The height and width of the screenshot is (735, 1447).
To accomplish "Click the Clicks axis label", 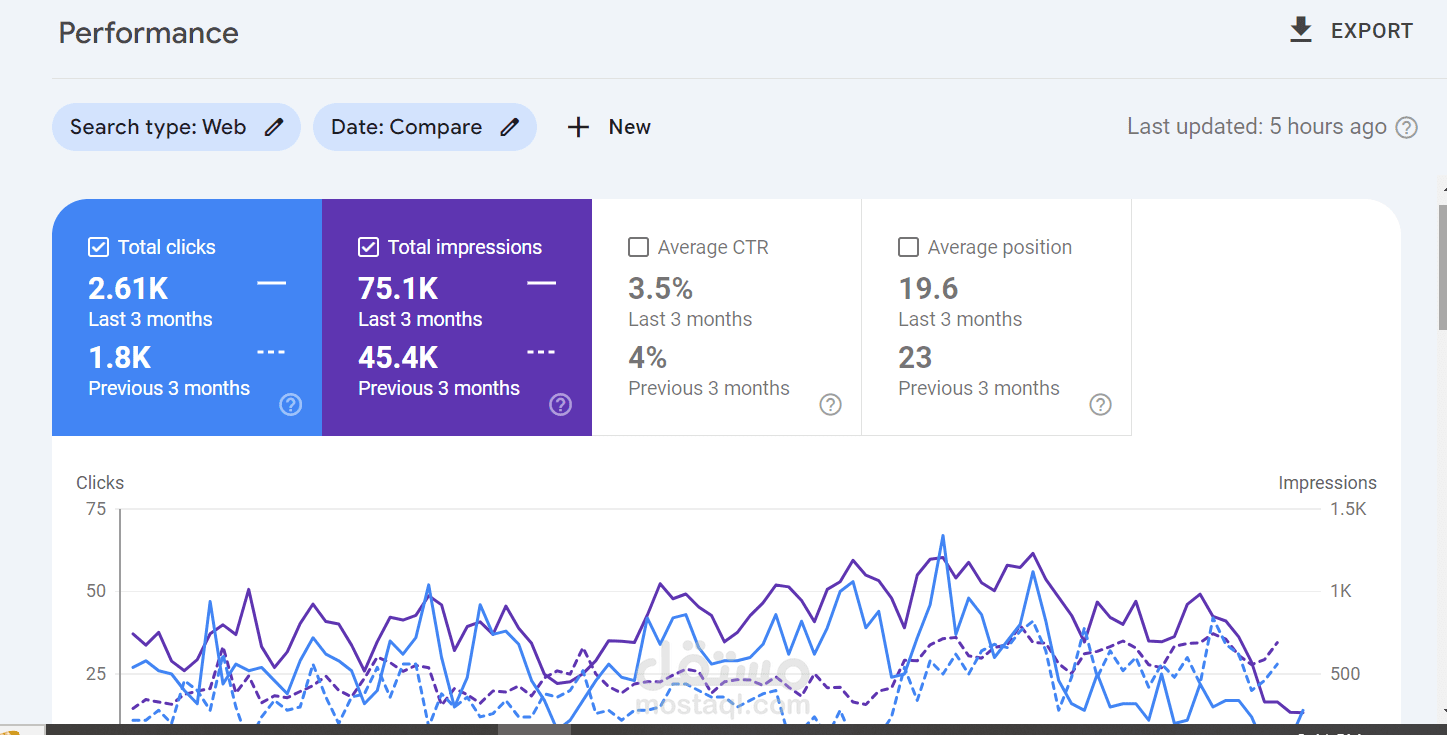I will (100, 483).
